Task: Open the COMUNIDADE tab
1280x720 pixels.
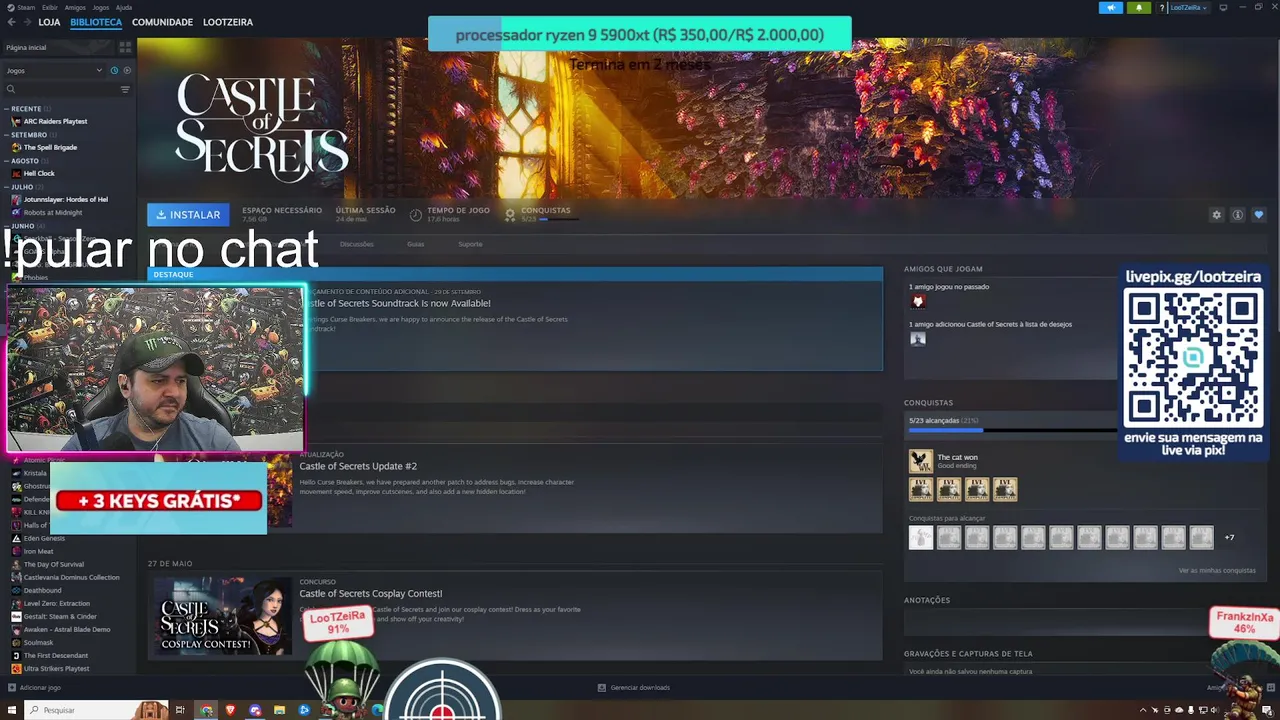Action: point(162,22)
